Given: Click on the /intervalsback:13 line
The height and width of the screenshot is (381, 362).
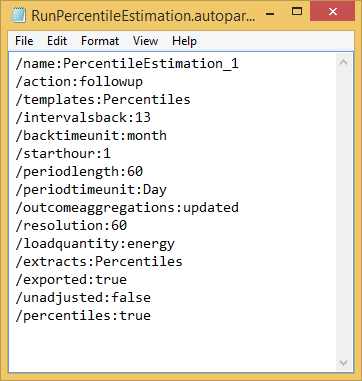Looking at the screenshot, I should (x=83, y=117).
